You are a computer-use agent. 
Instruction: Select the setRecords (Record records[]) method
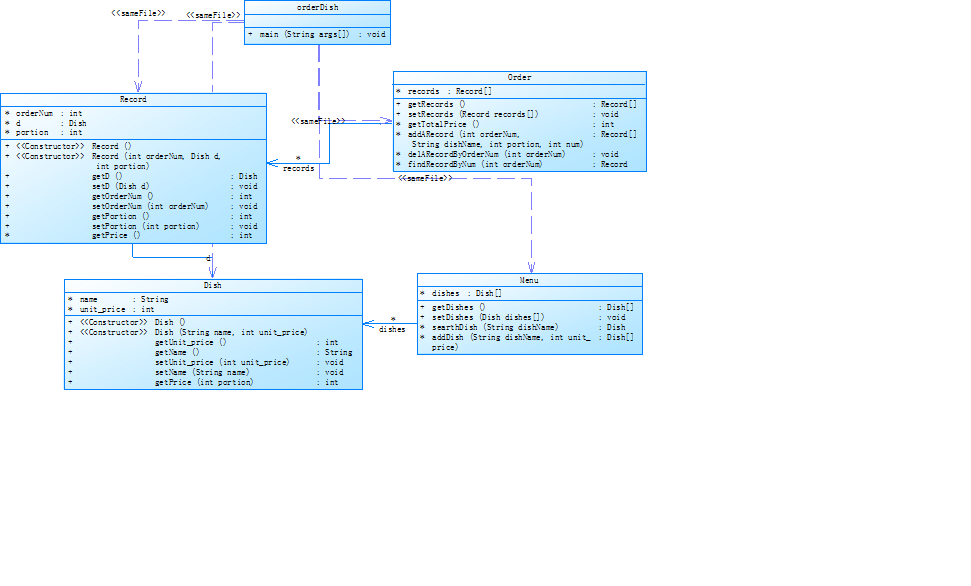click(516, 115)
